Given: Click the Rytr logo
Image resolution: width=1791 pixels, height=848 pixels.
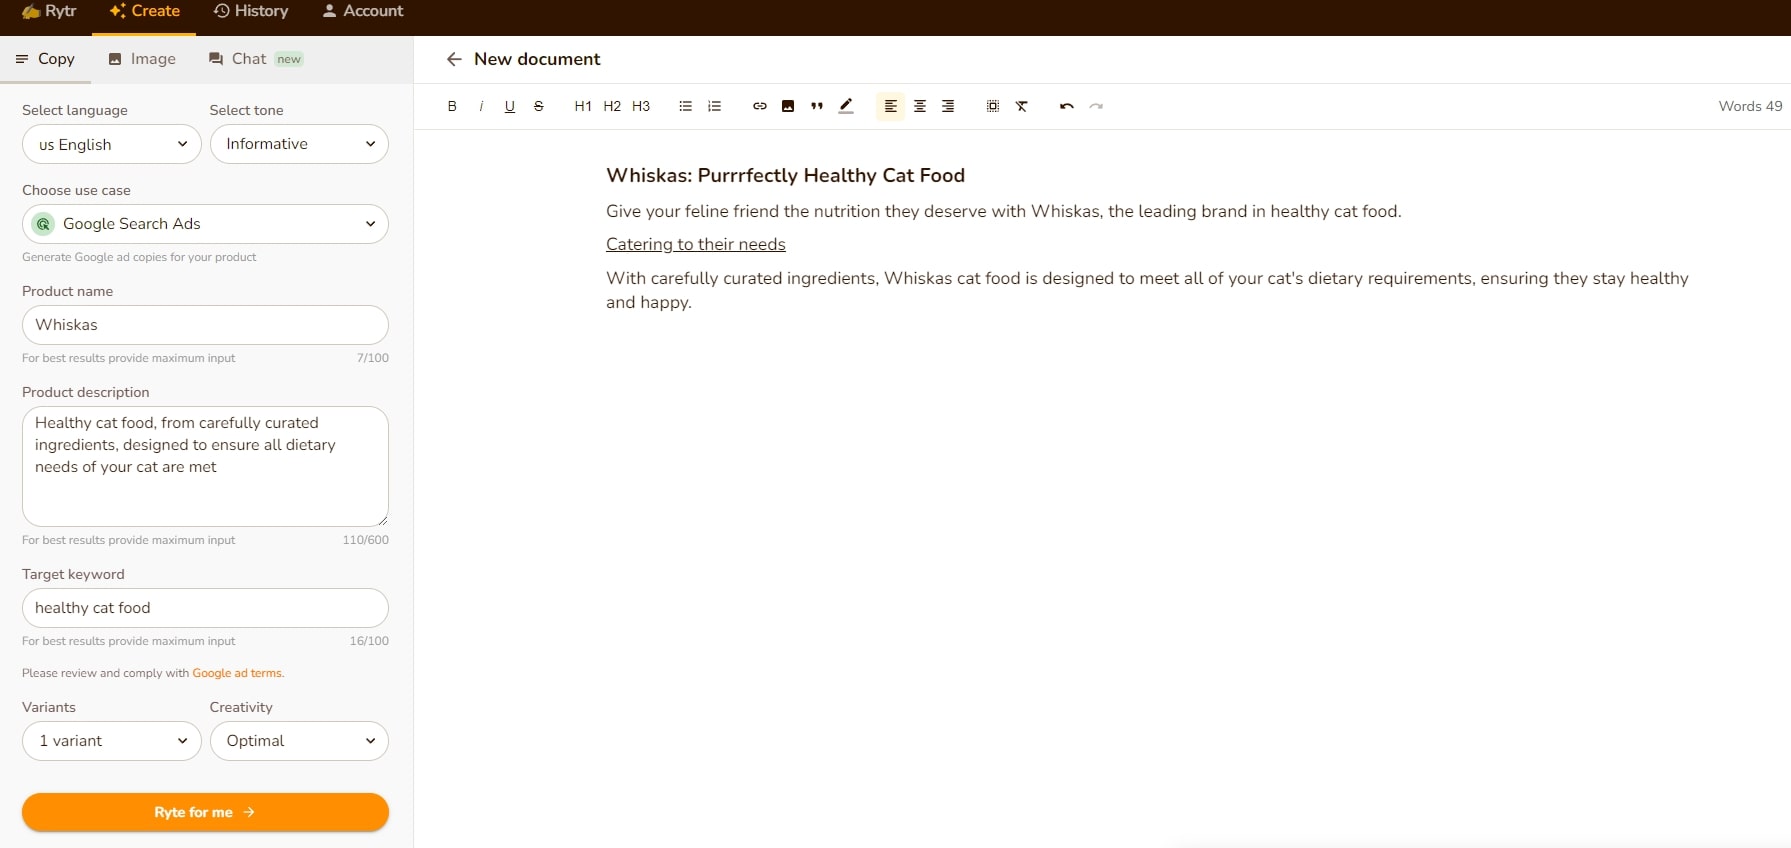Looking at the screenshot, I should 49,11.
